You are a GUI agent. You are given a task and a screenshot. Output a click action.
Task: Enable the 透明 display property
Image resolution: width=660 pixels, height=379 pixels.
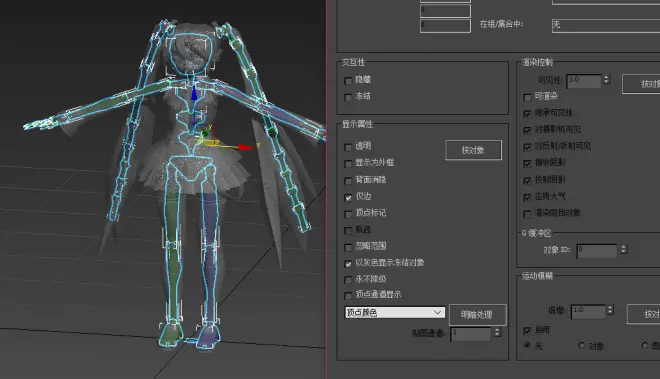coord(348,147)
